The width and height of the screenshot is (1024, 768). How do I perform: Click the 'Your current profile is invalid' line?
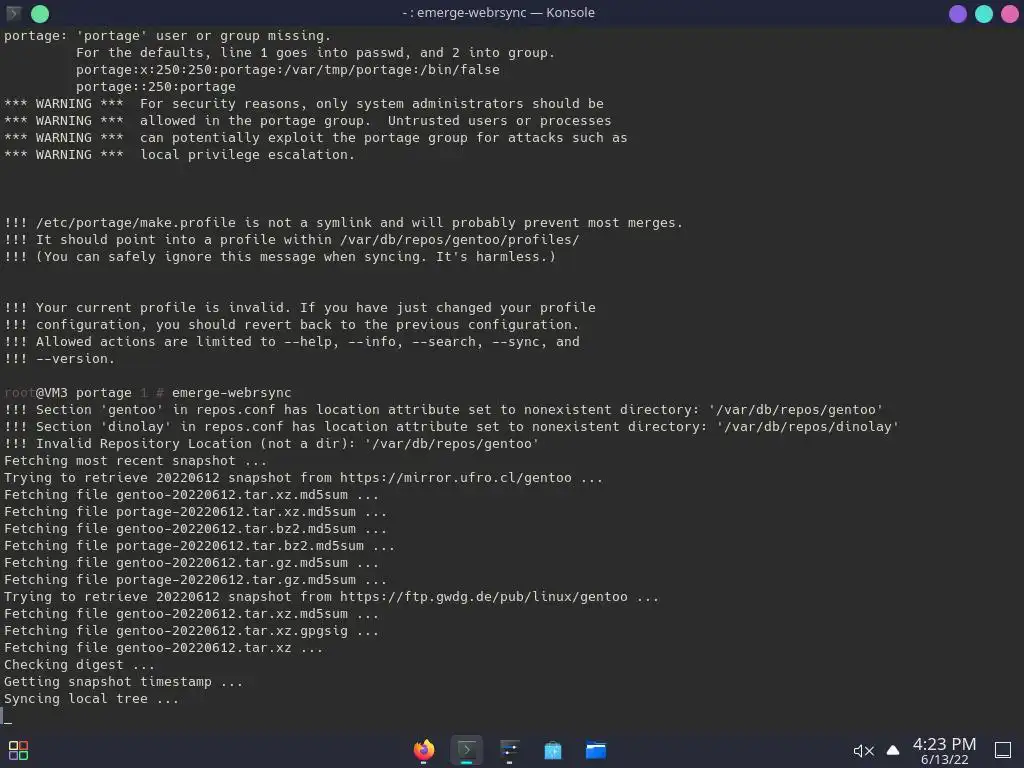pos(300,308)
